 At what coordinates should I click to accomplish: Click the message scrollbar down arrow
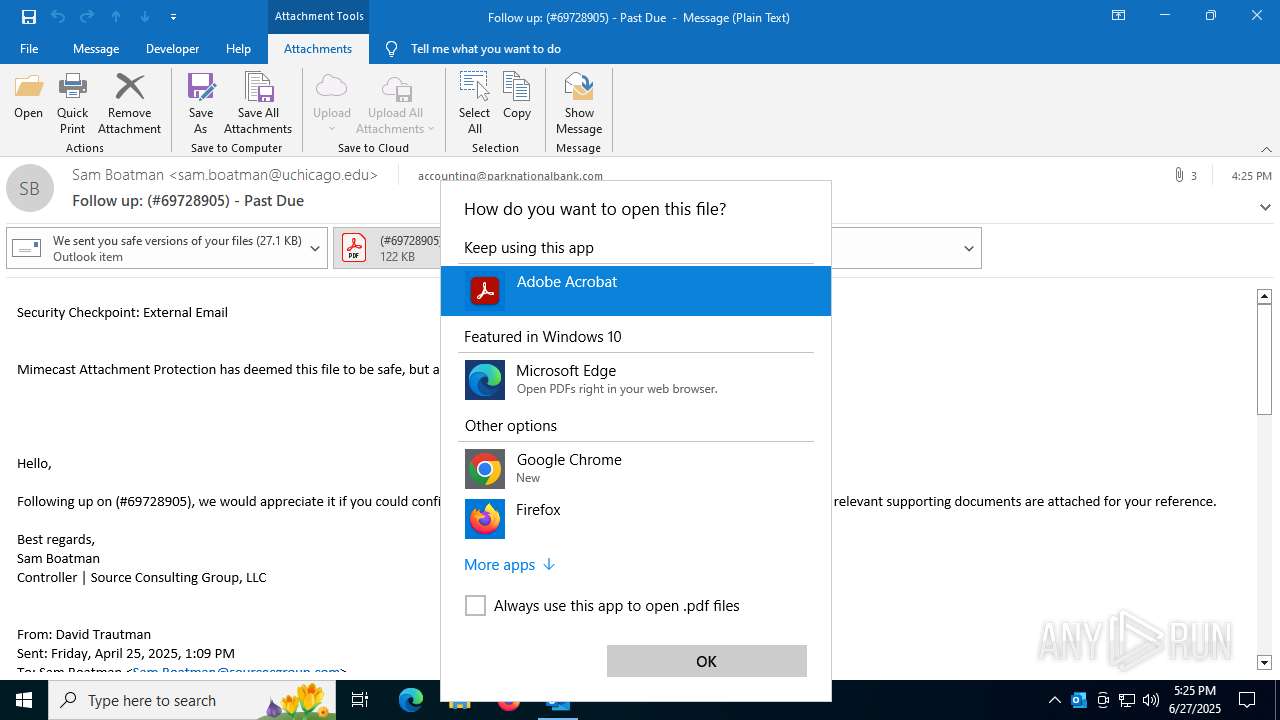(x=1264, y=662)
